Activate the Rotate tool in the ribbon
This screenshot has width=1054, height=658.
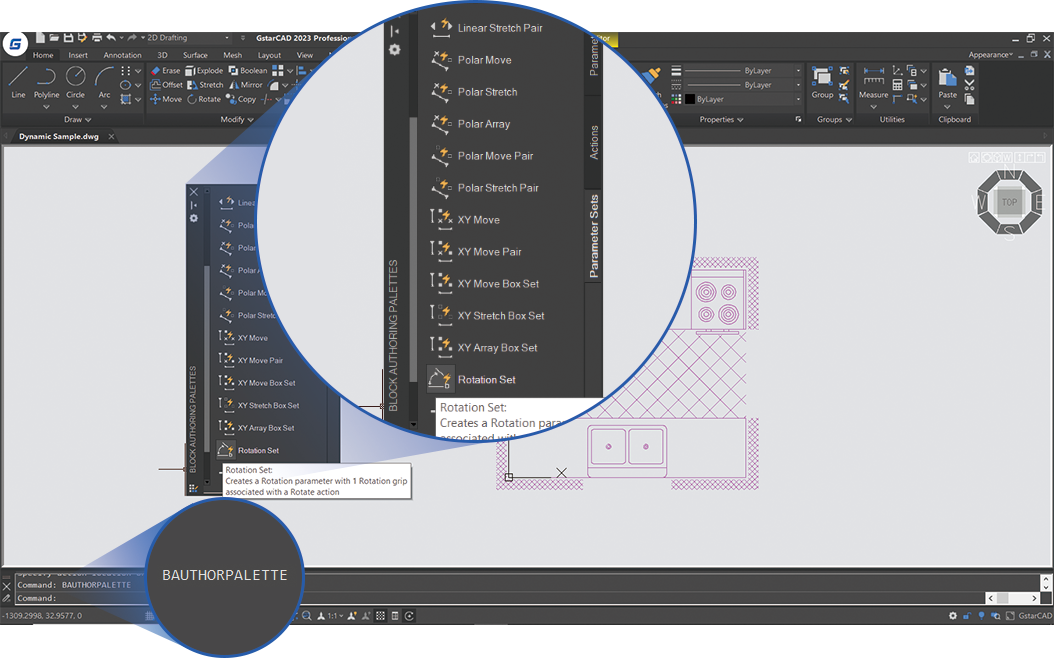(204, 99)
